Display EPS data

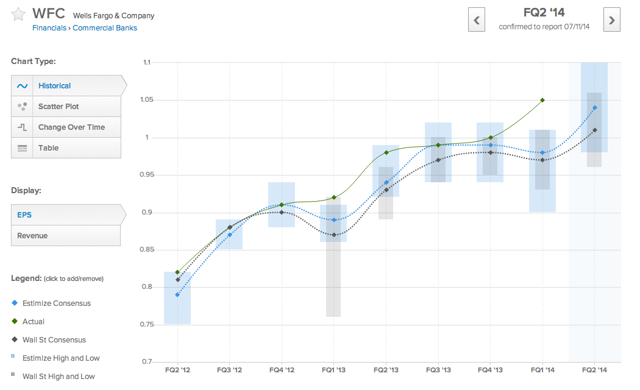pyautogui.click(x=69, y=215)
